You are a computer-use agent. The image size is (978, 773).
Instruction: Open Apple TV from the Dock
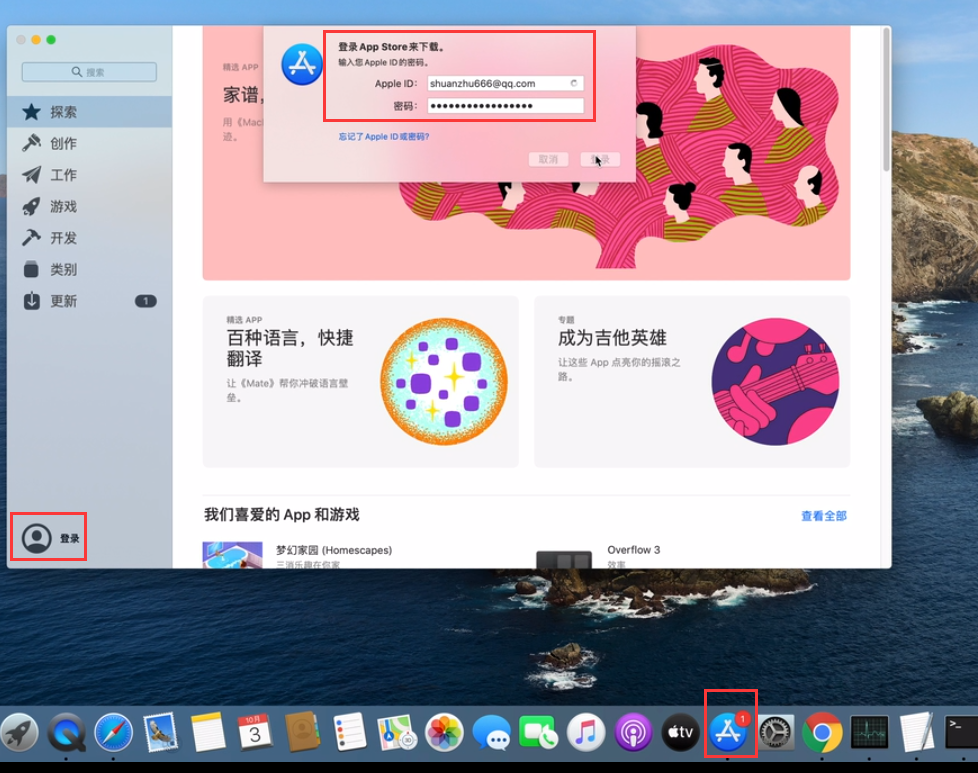point(680,732)
